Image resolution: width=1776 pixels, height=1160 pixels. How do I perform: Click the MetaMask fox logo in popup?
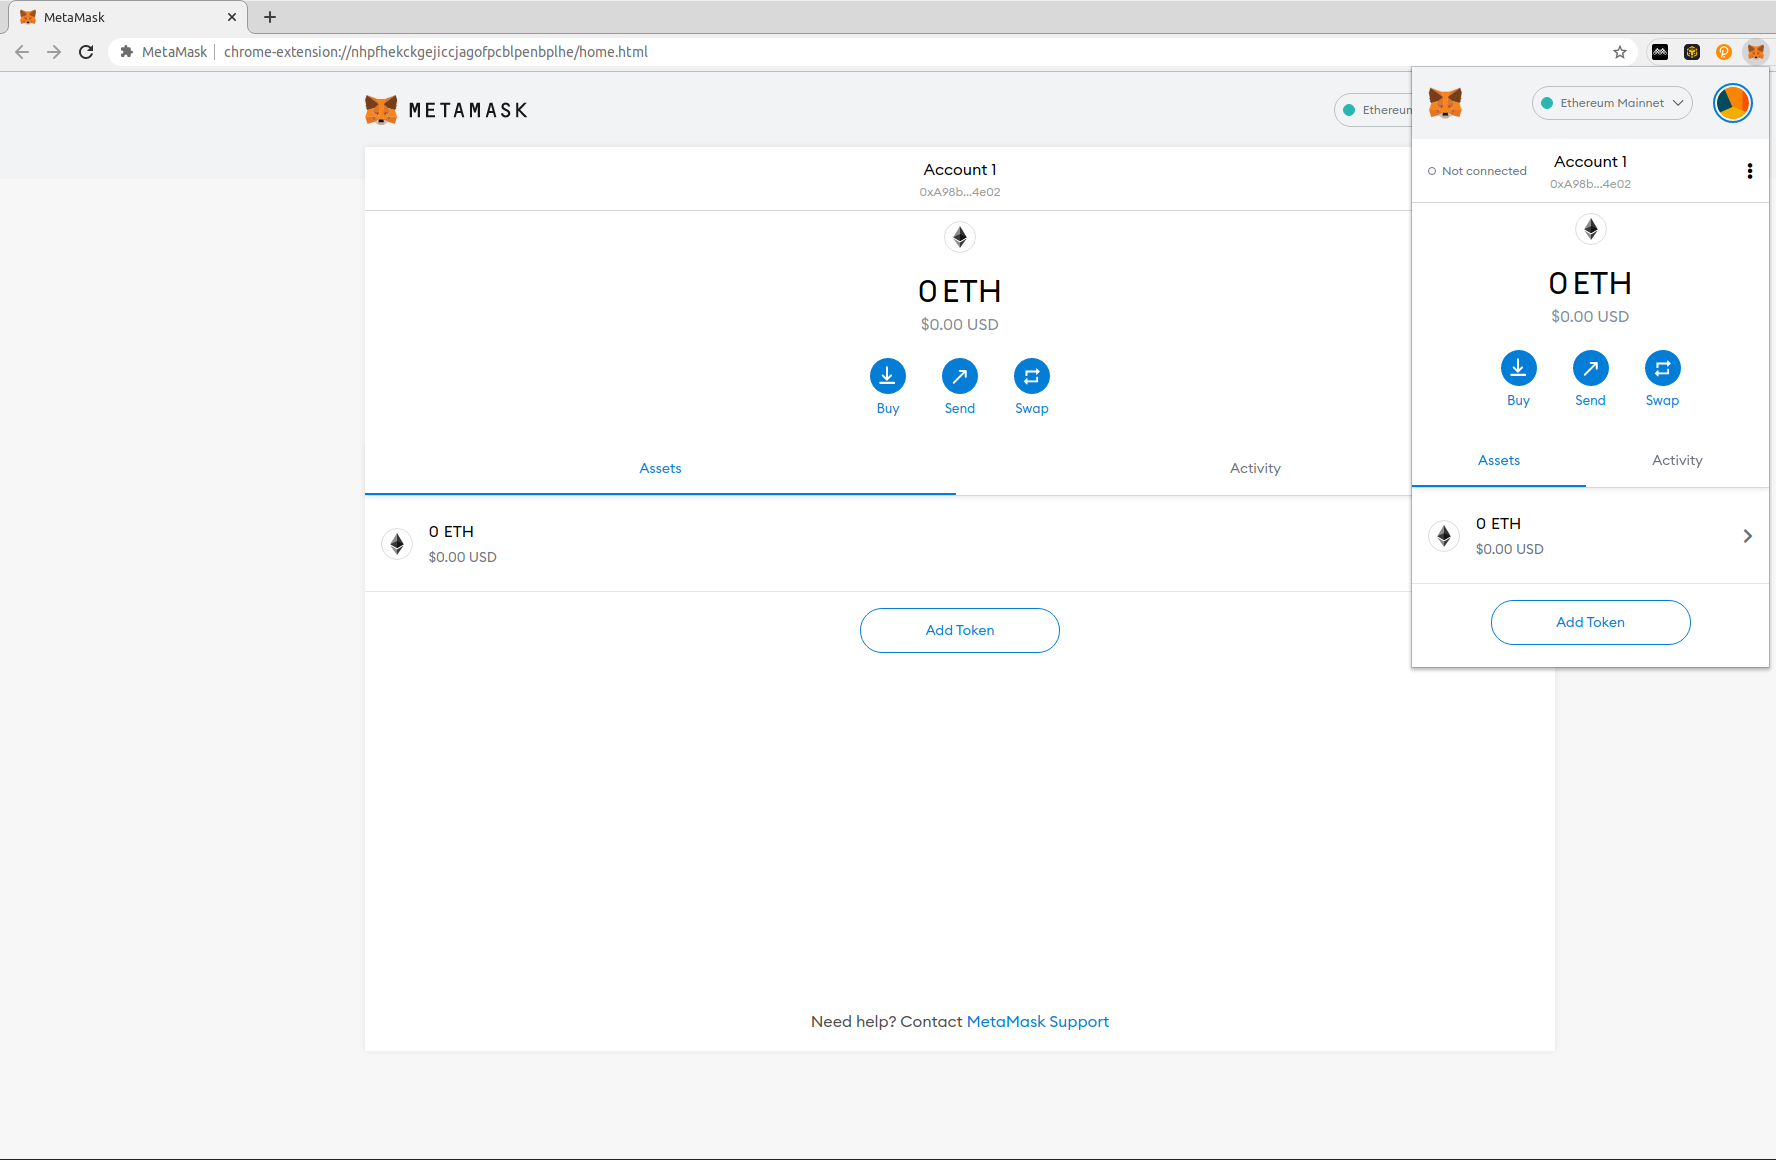(x=1445, y=103)
